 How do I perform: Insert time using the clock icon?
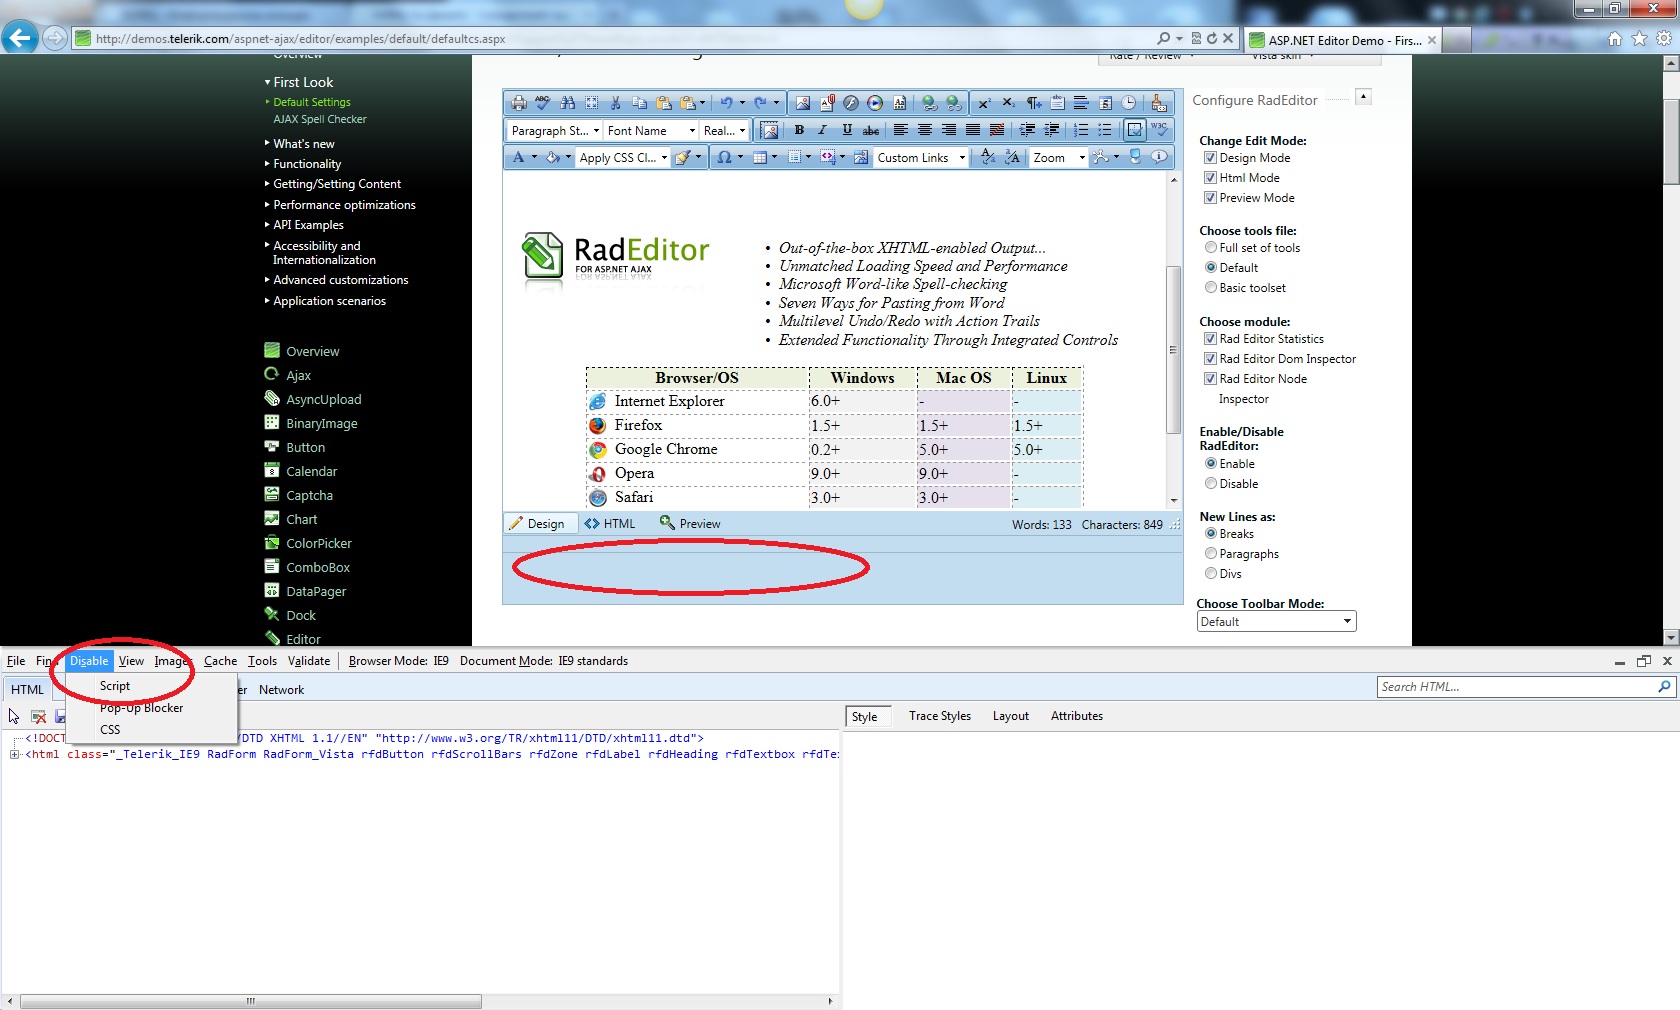(x=1129, y=103)
